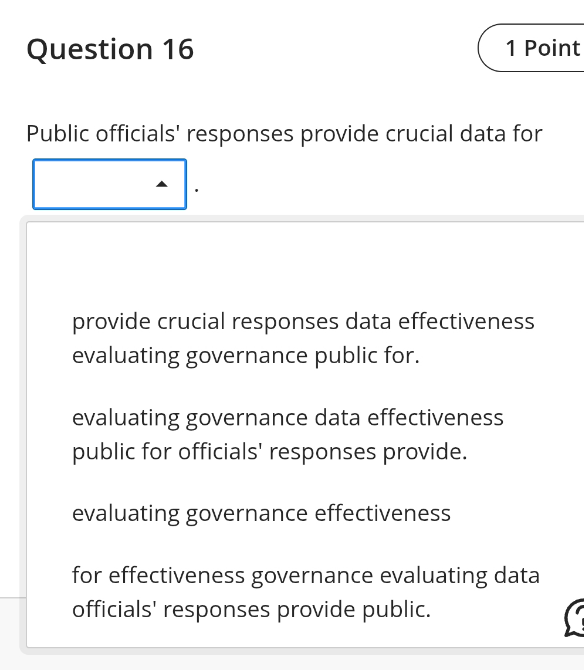Image resolution: width=584 pixels, height=670 pixels.
Task: Select option starting 'provide crucial responses data'
Action: pyautogui.click(x=303, y=338)
